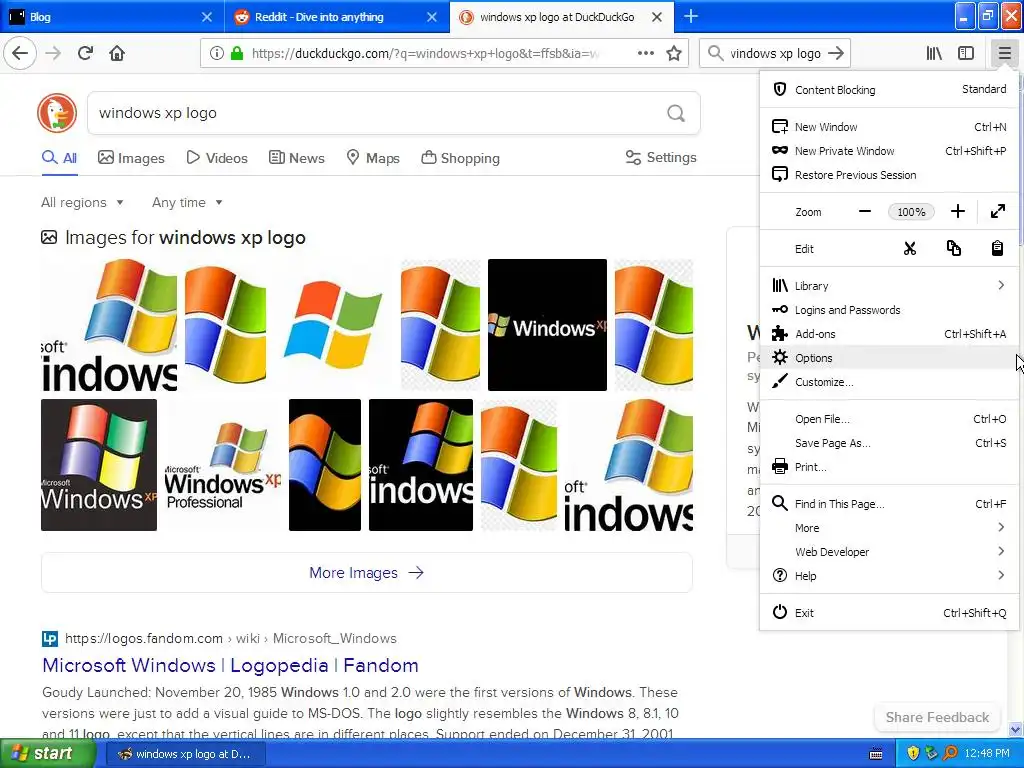This screenshot has height=768, width=1024.
Task: Select Open File... menu item
Action: pos(889,419)
